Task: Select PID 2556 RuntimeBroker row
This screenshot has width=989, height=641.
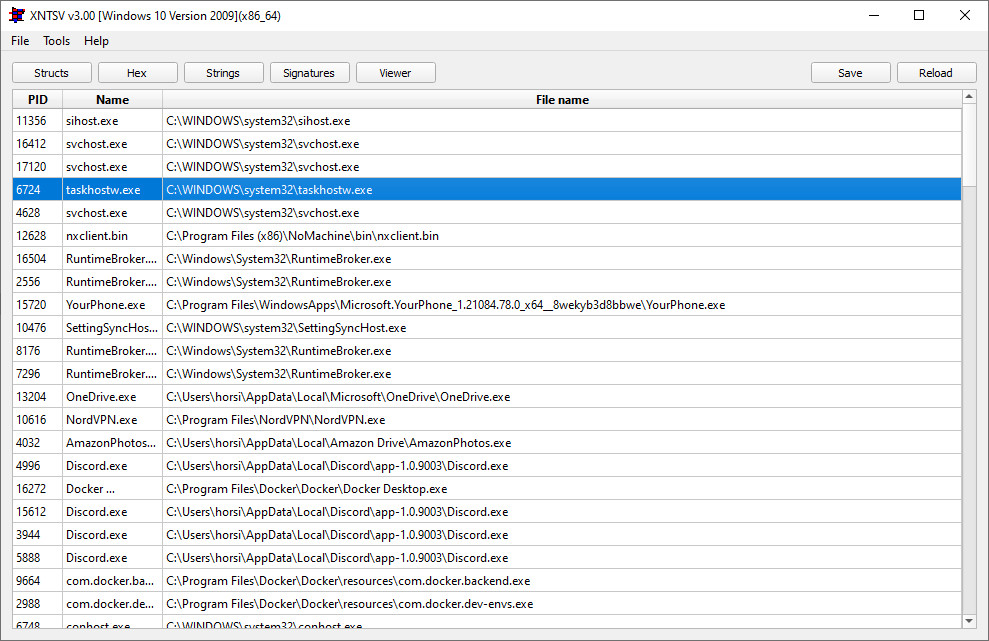Action: 487,282
